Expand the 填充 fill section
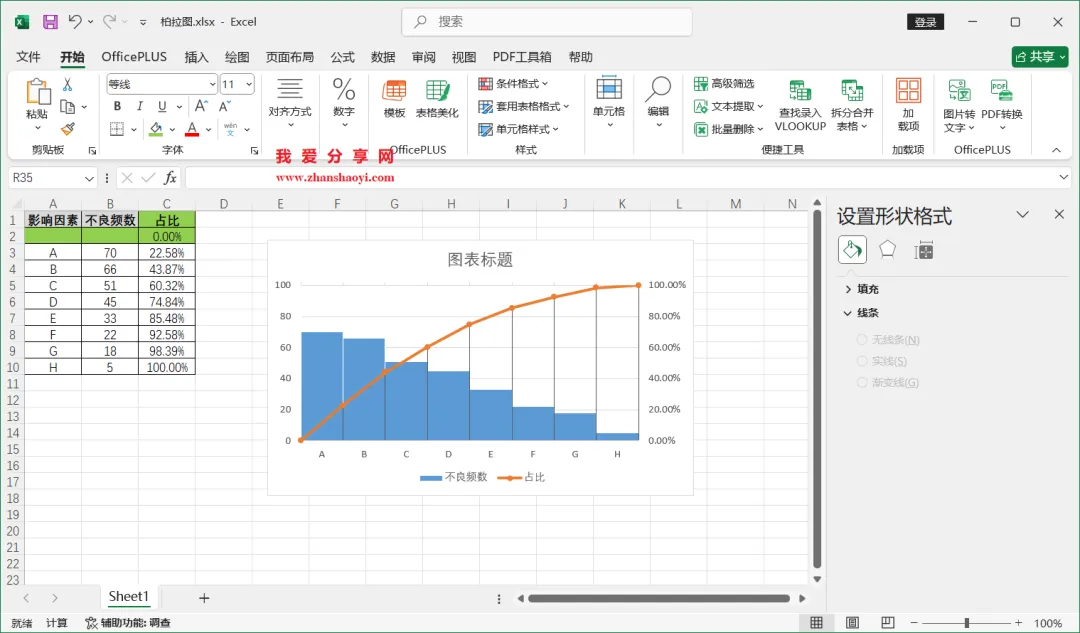 coord(862,289)
